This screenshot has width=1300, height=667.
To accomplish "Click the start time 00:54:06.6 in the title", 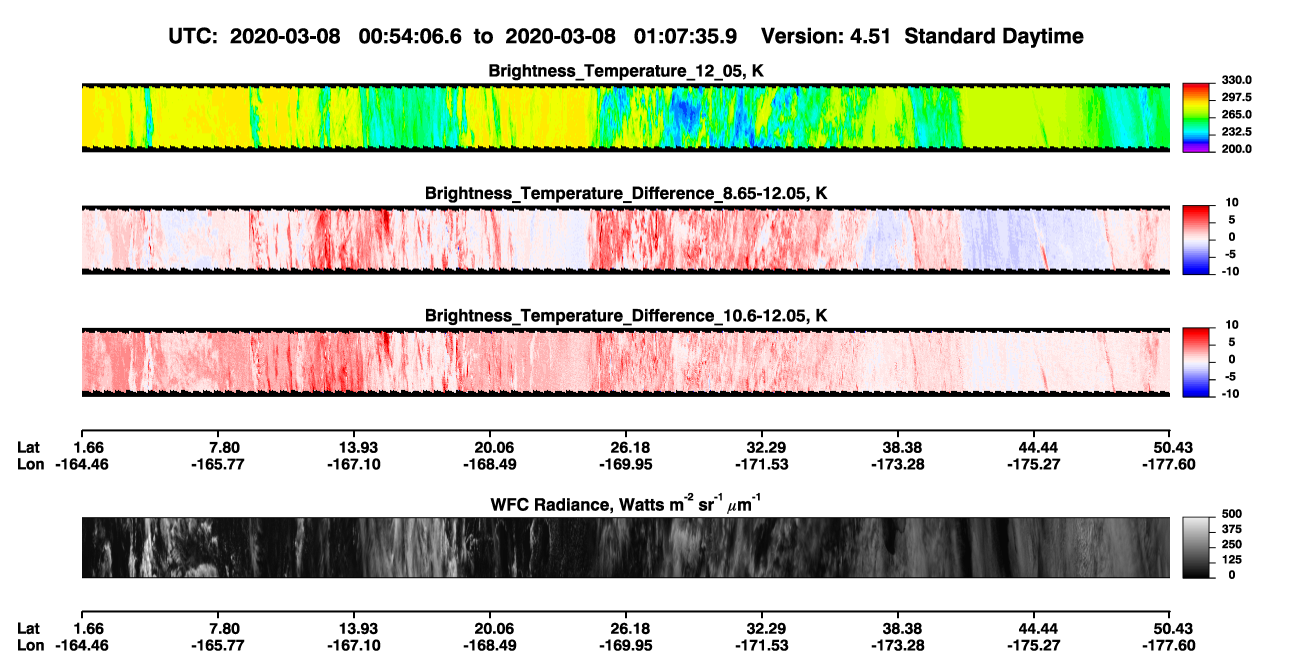I will click(410, 37).
